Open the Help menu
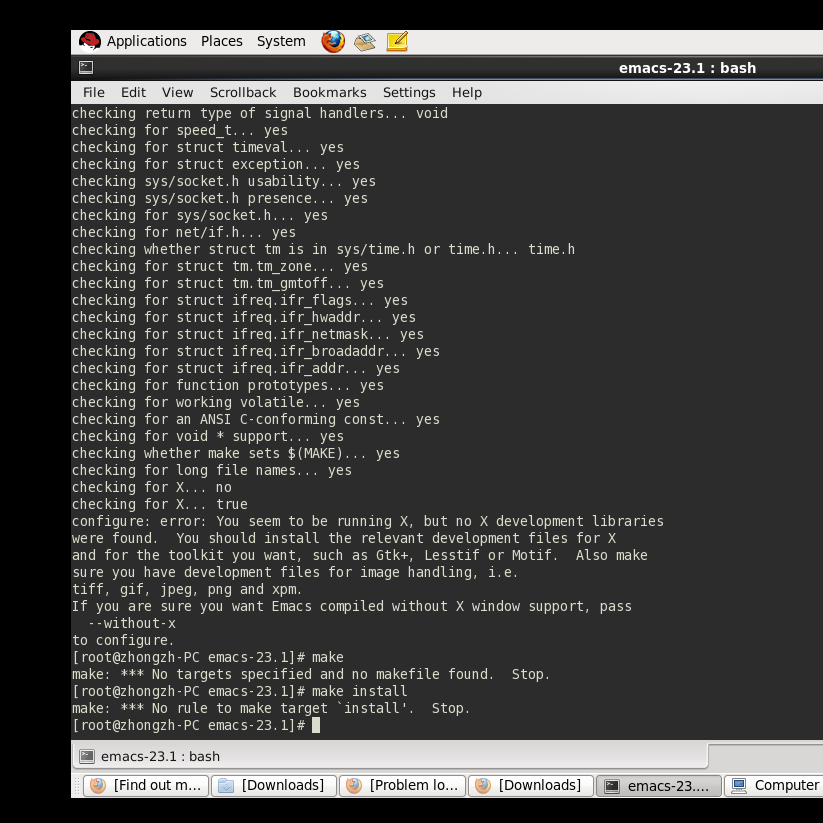This screenshot has height=823, width=823. (x=467, y=92)
